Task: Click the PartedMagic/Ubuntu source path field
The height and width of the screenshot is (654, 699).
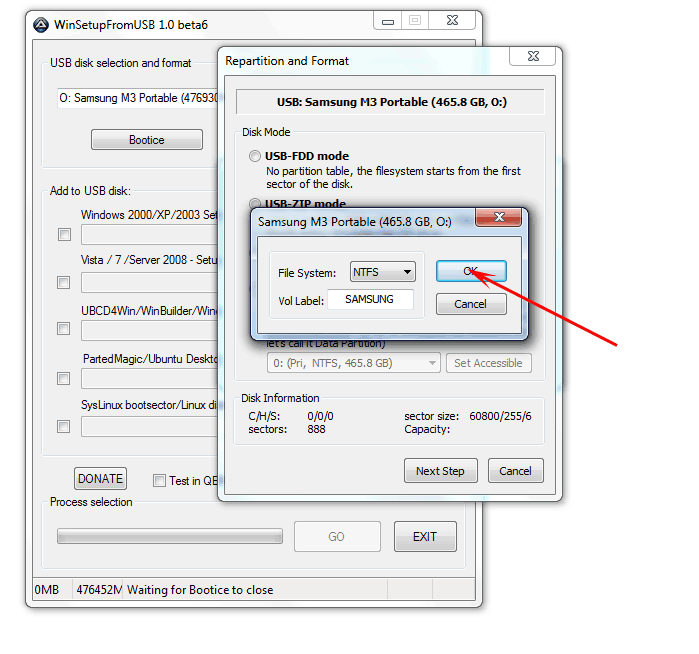Action: pyautogui.click(x=149, y=379)
